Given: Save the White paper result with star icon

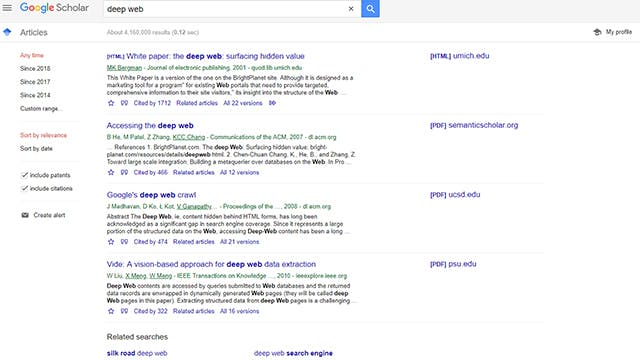Looking at the screenshot, I should point(111,103).
